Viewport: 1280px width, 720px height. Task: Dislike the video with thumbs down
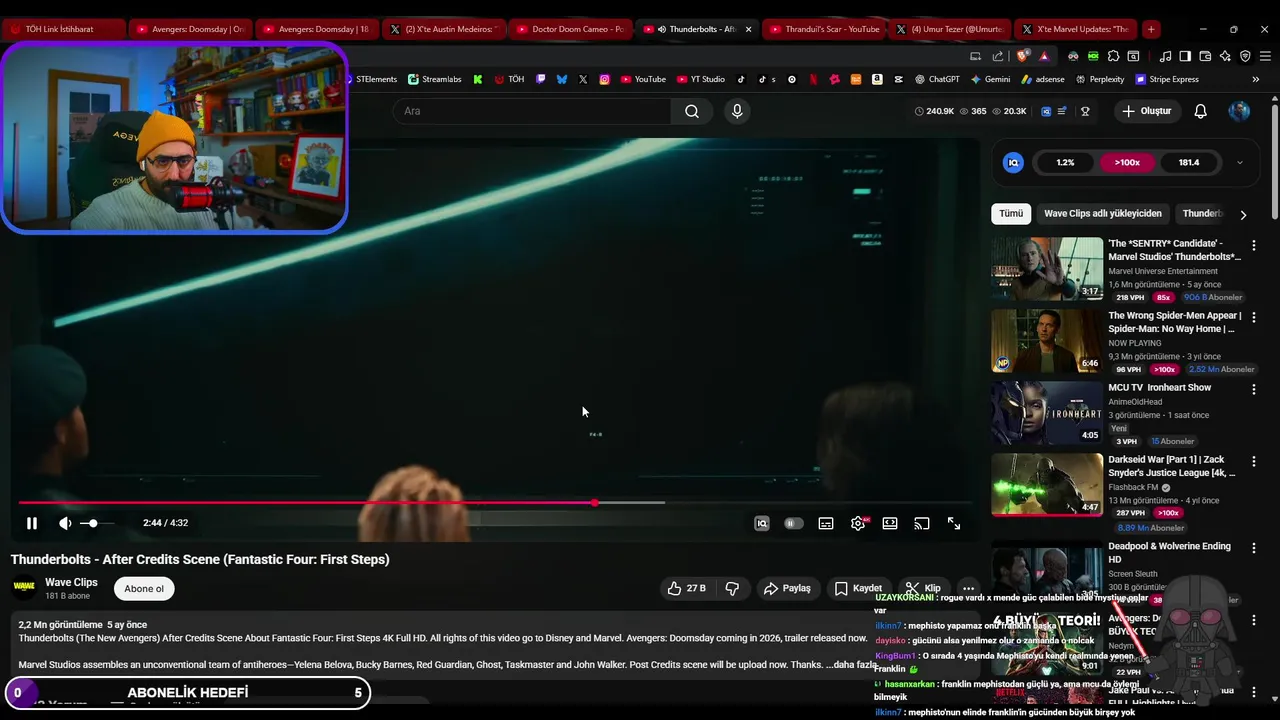pos(732,588)
